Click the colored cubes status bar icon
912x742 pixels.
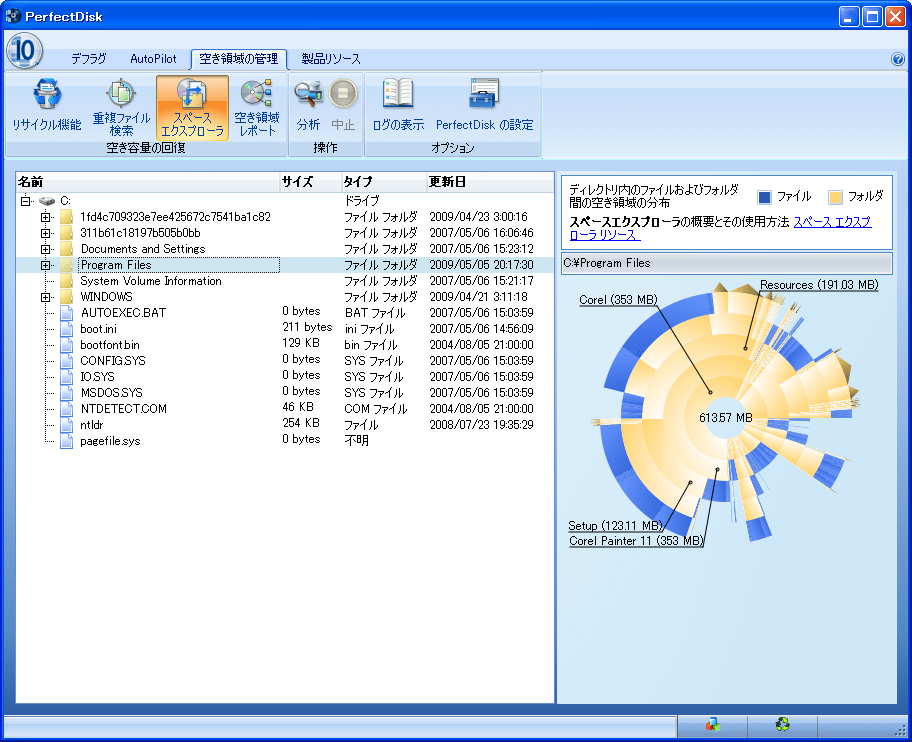pyautogui.click(x=712, y=725)
